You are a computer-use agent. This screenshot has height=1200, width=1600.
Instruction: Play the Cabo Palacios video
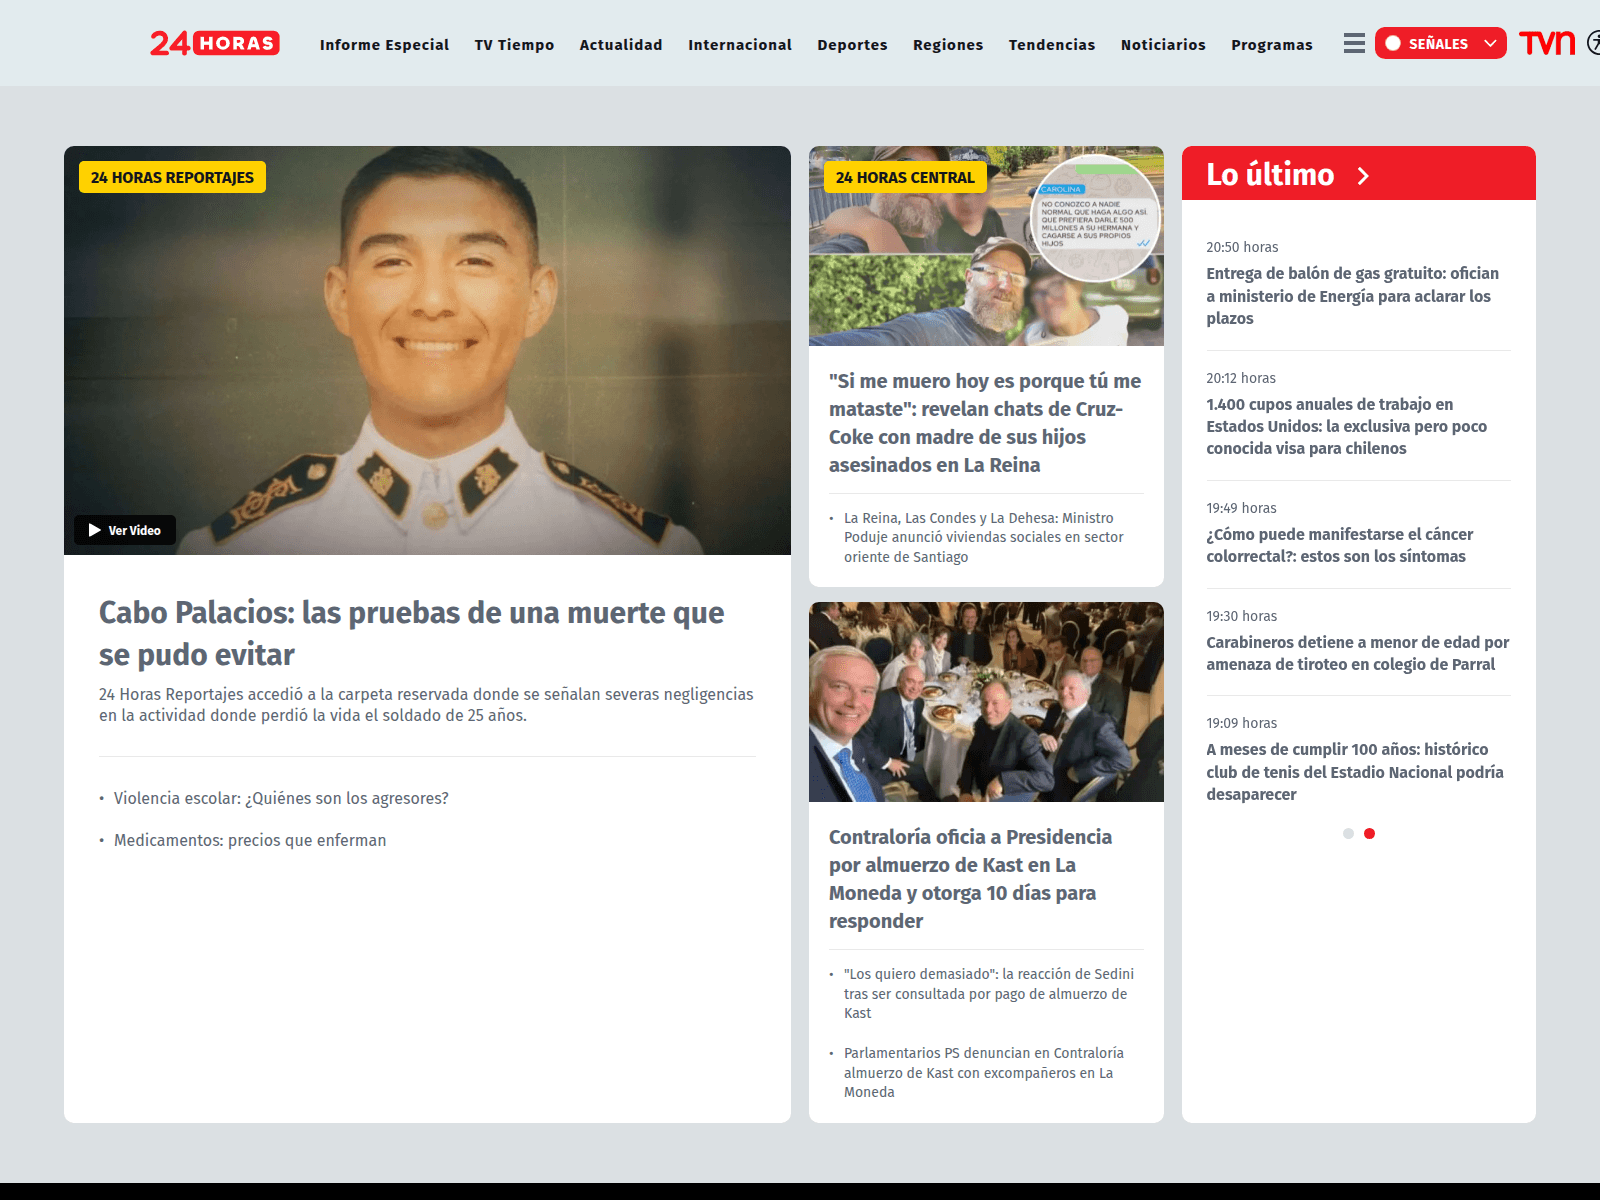(x=125, y=530)
